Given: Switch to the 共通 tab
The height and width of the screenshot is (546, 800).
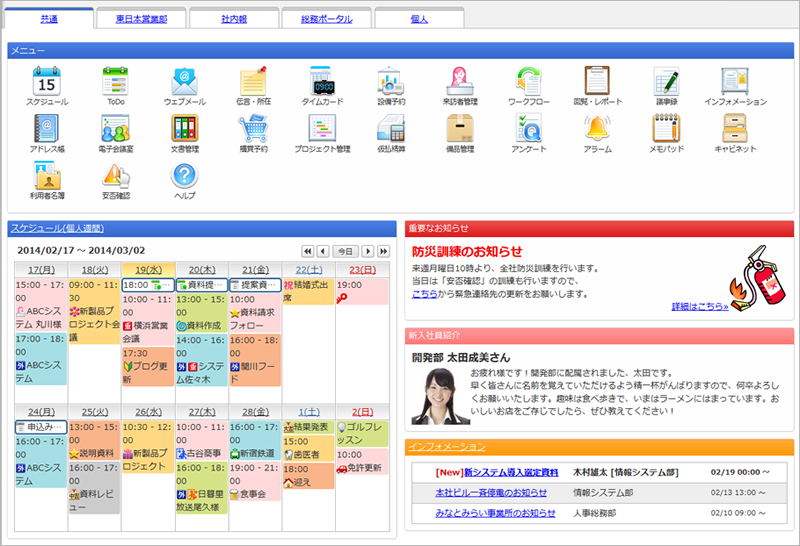Looking at the screenshot, I should click(49, 19).
